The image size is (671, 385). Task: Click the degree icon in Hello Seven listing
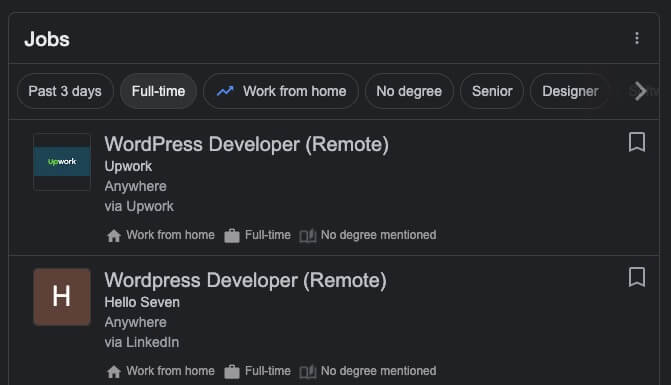pyautogui.click(x=308, y=372)
